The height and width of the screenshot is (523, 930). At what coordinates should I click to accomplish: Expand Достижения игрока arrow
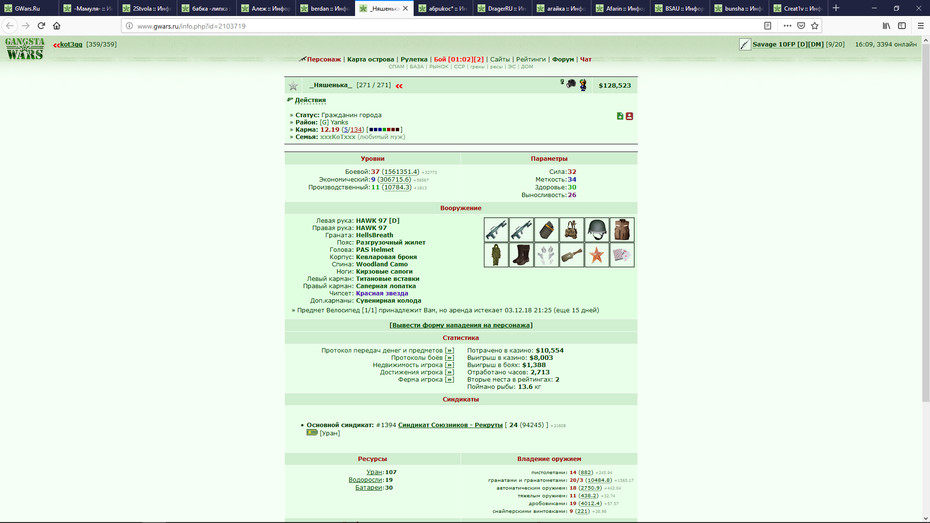pos(449,372)
